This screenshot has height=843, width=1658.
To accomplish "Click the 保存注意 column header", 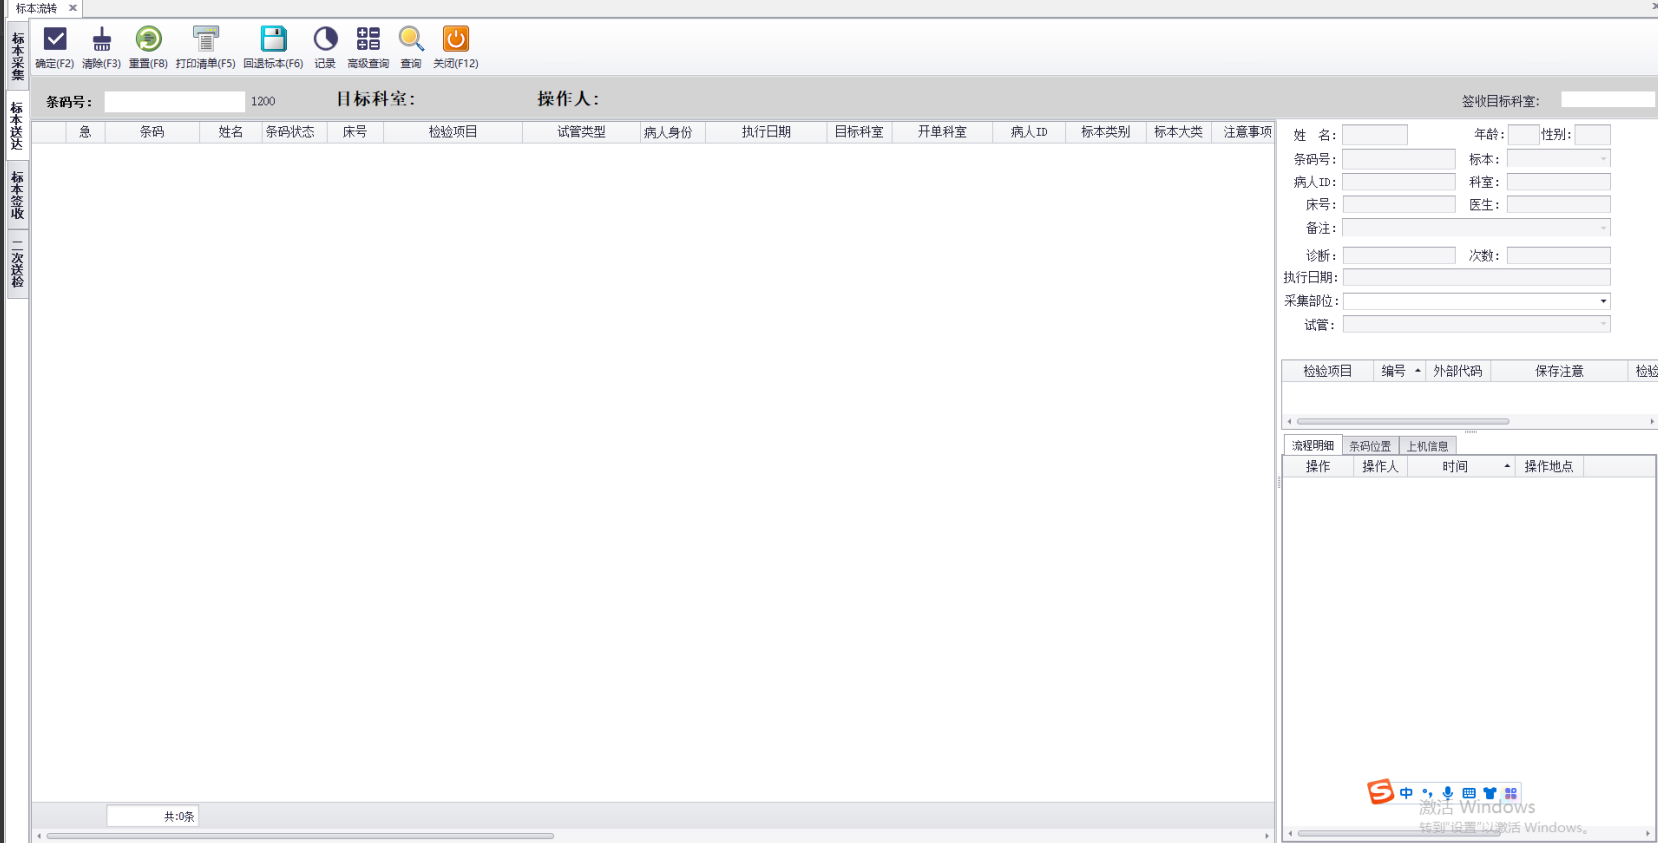I will [x=1559, y=371].
